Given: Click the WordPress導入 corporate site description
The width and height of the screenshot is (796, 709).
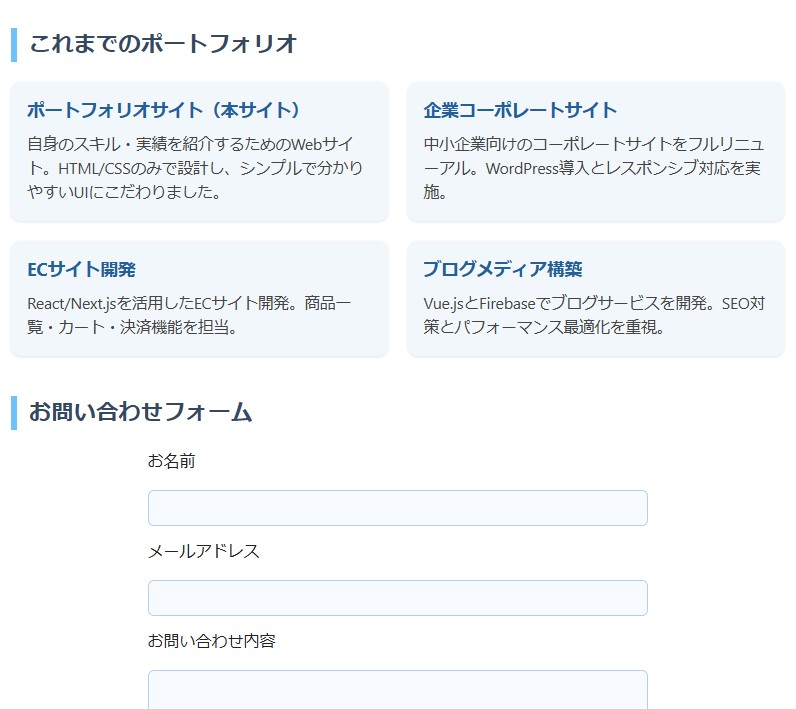Looking at the screenshot, I should 594,168.
